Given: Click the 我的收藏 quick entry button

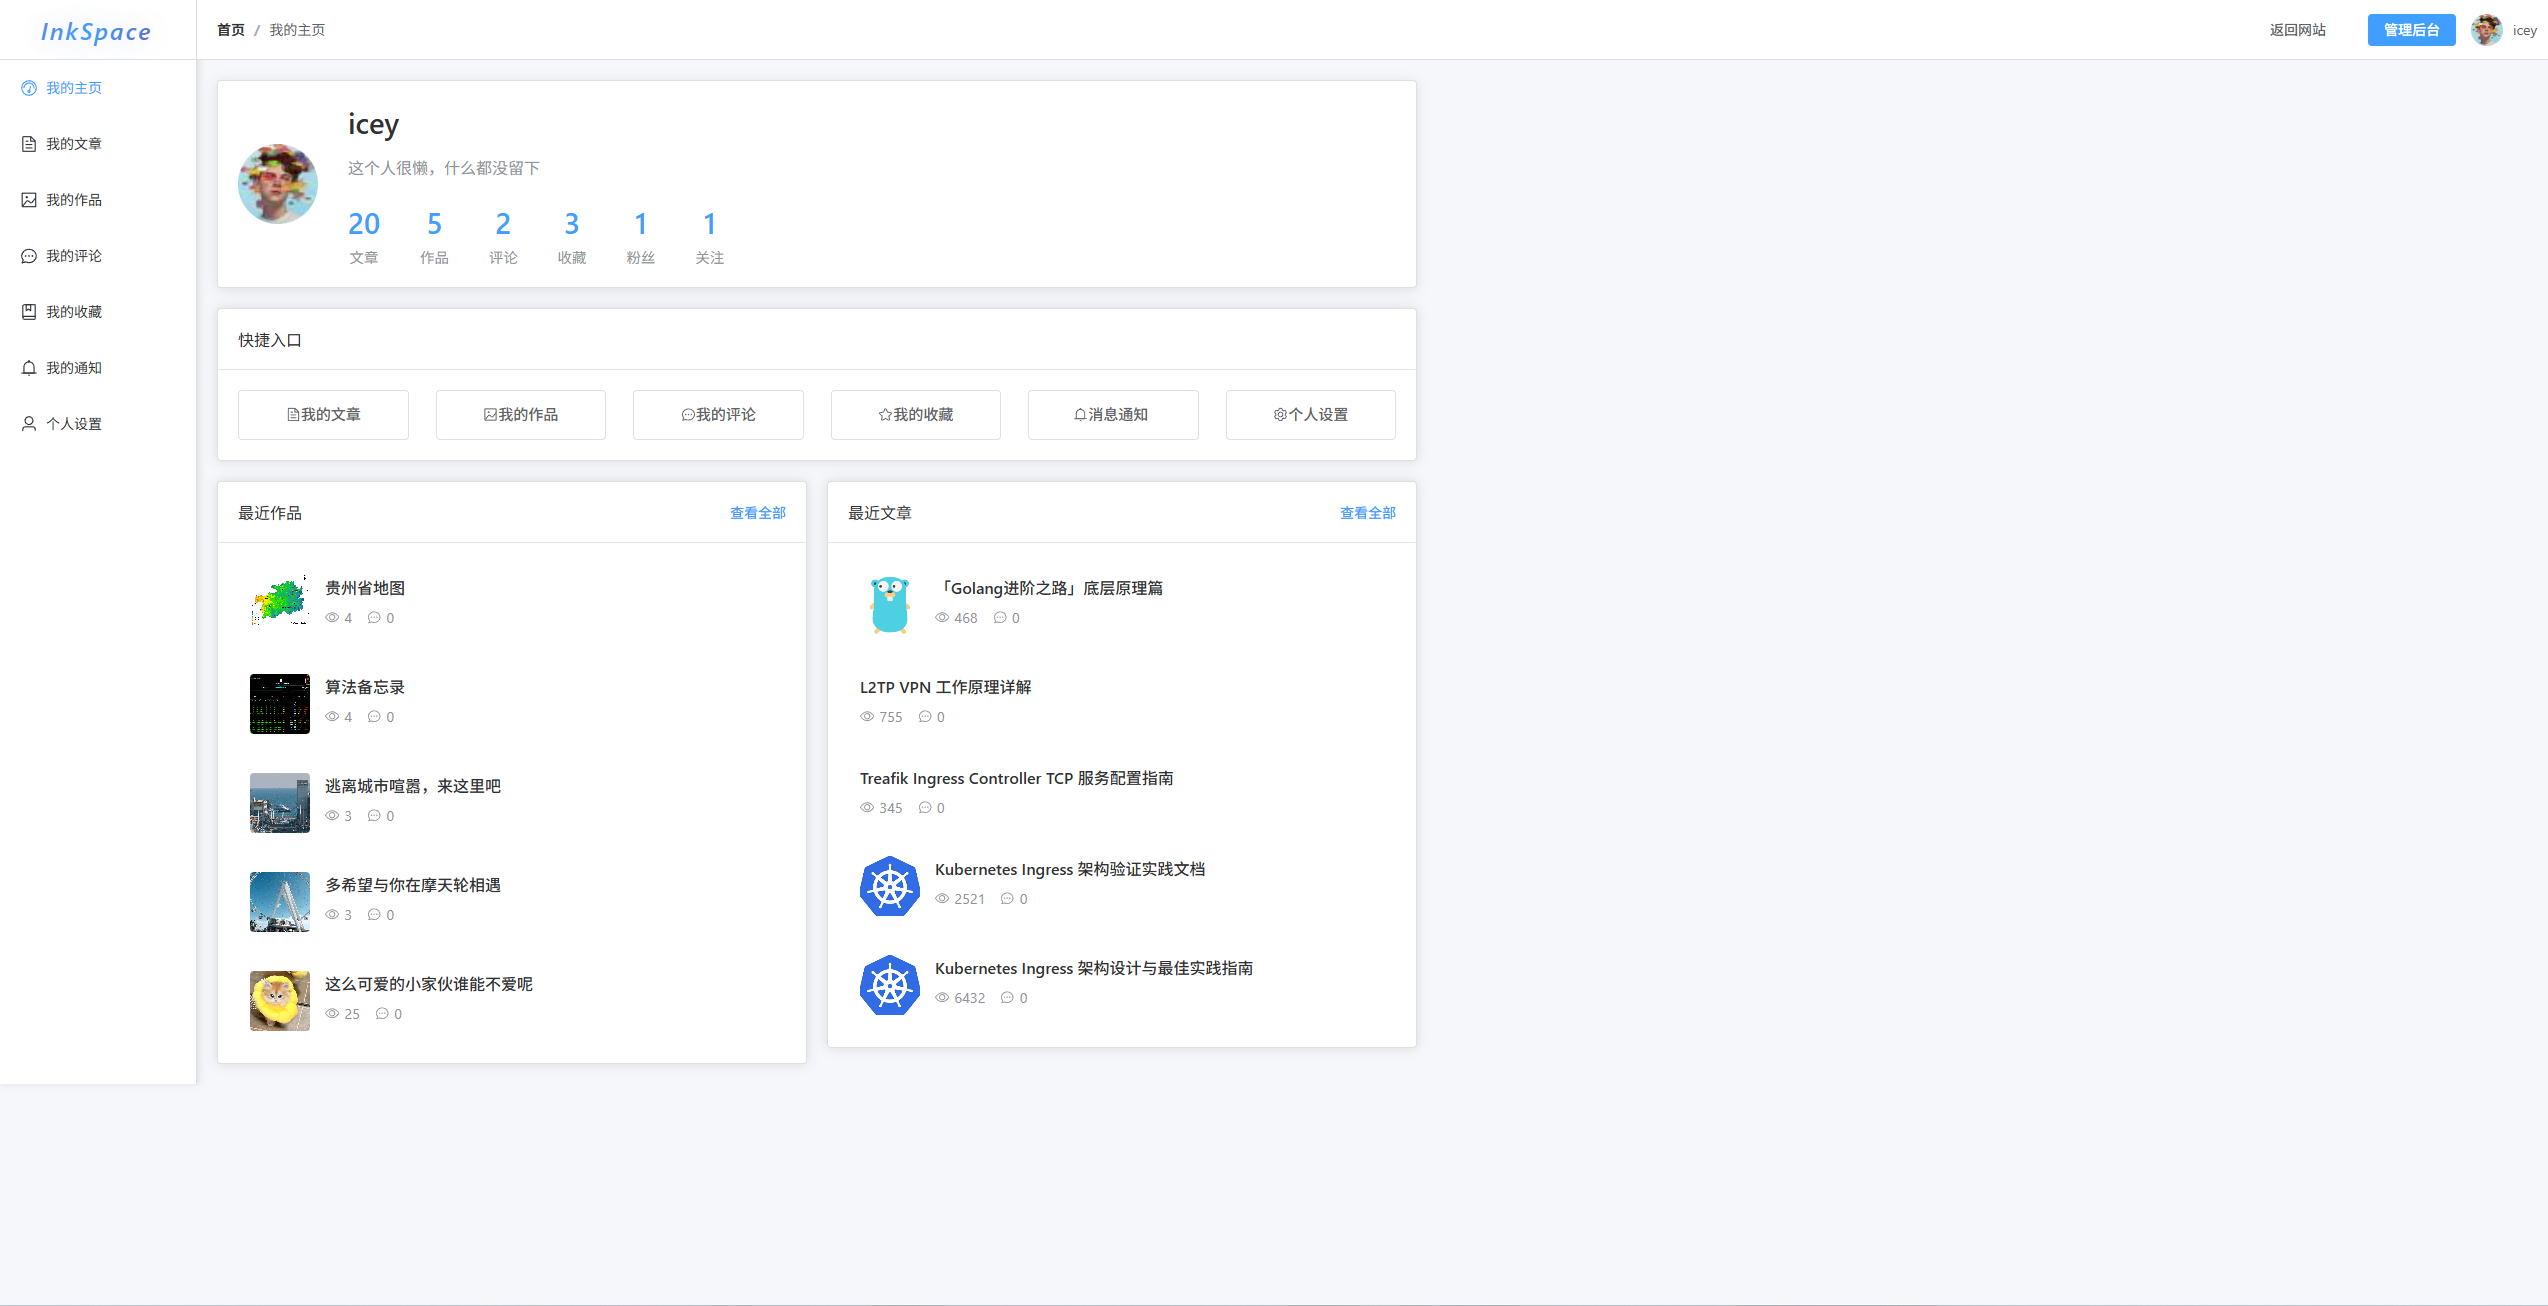Looking at the screenshot, I should point(915,415).
